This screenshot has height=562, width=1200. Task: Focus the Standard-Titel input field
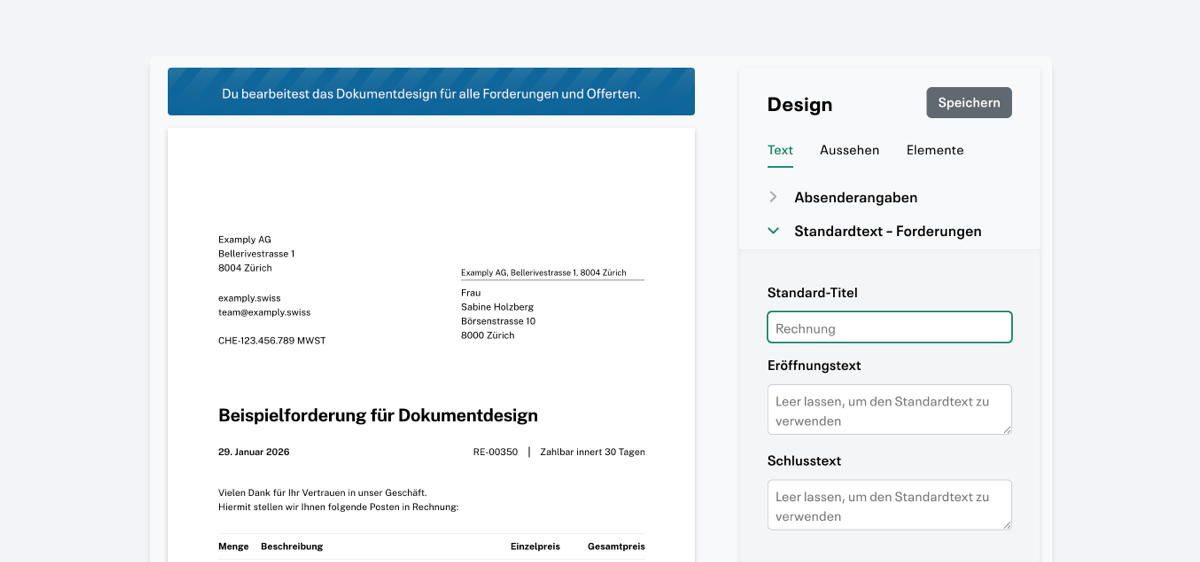[889, 327]
